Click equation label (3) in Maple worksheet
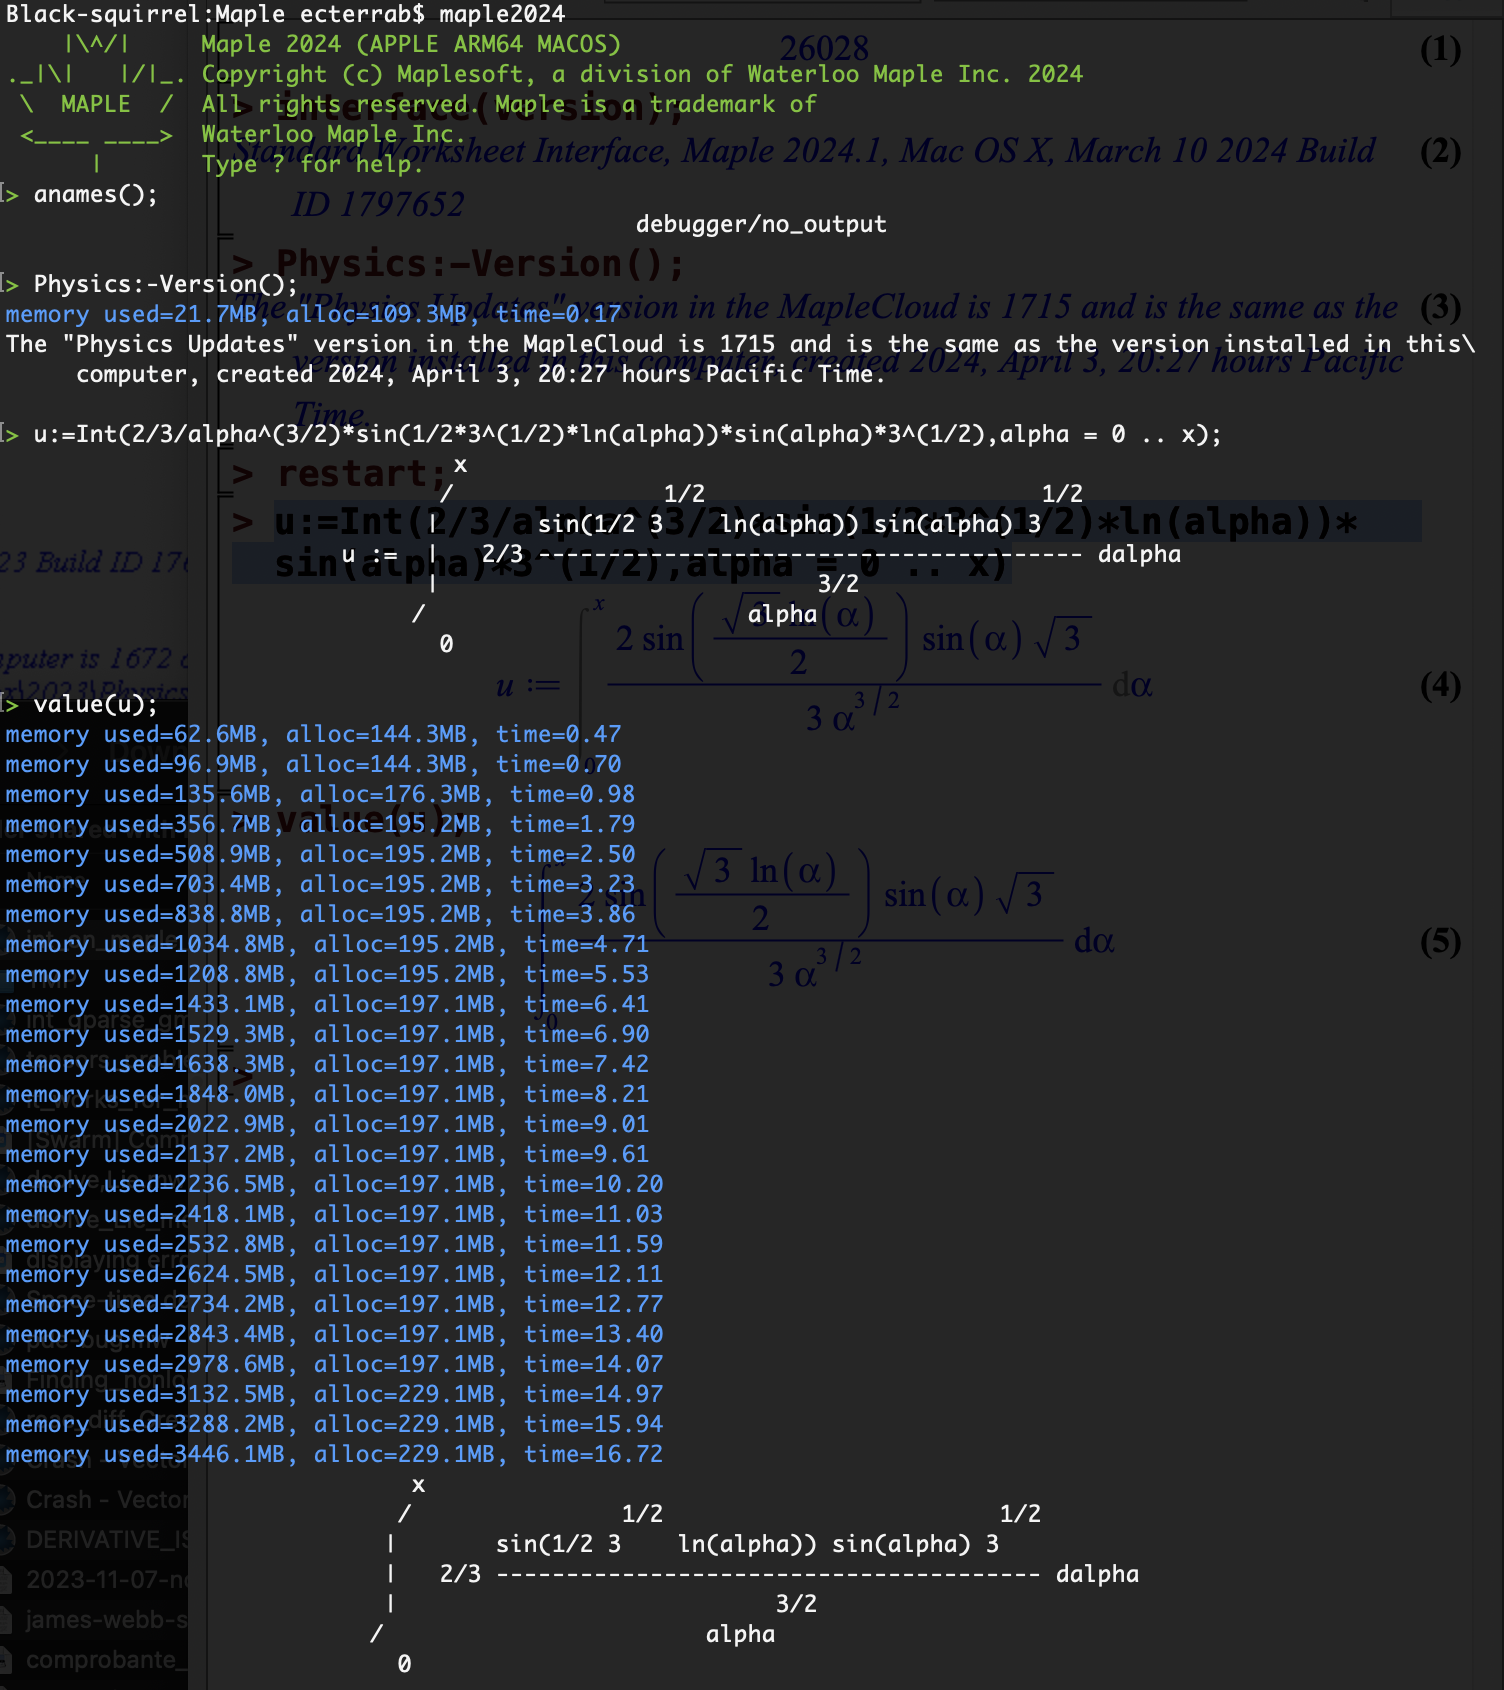1504x1690 pixels. (x=1440, y=307)
